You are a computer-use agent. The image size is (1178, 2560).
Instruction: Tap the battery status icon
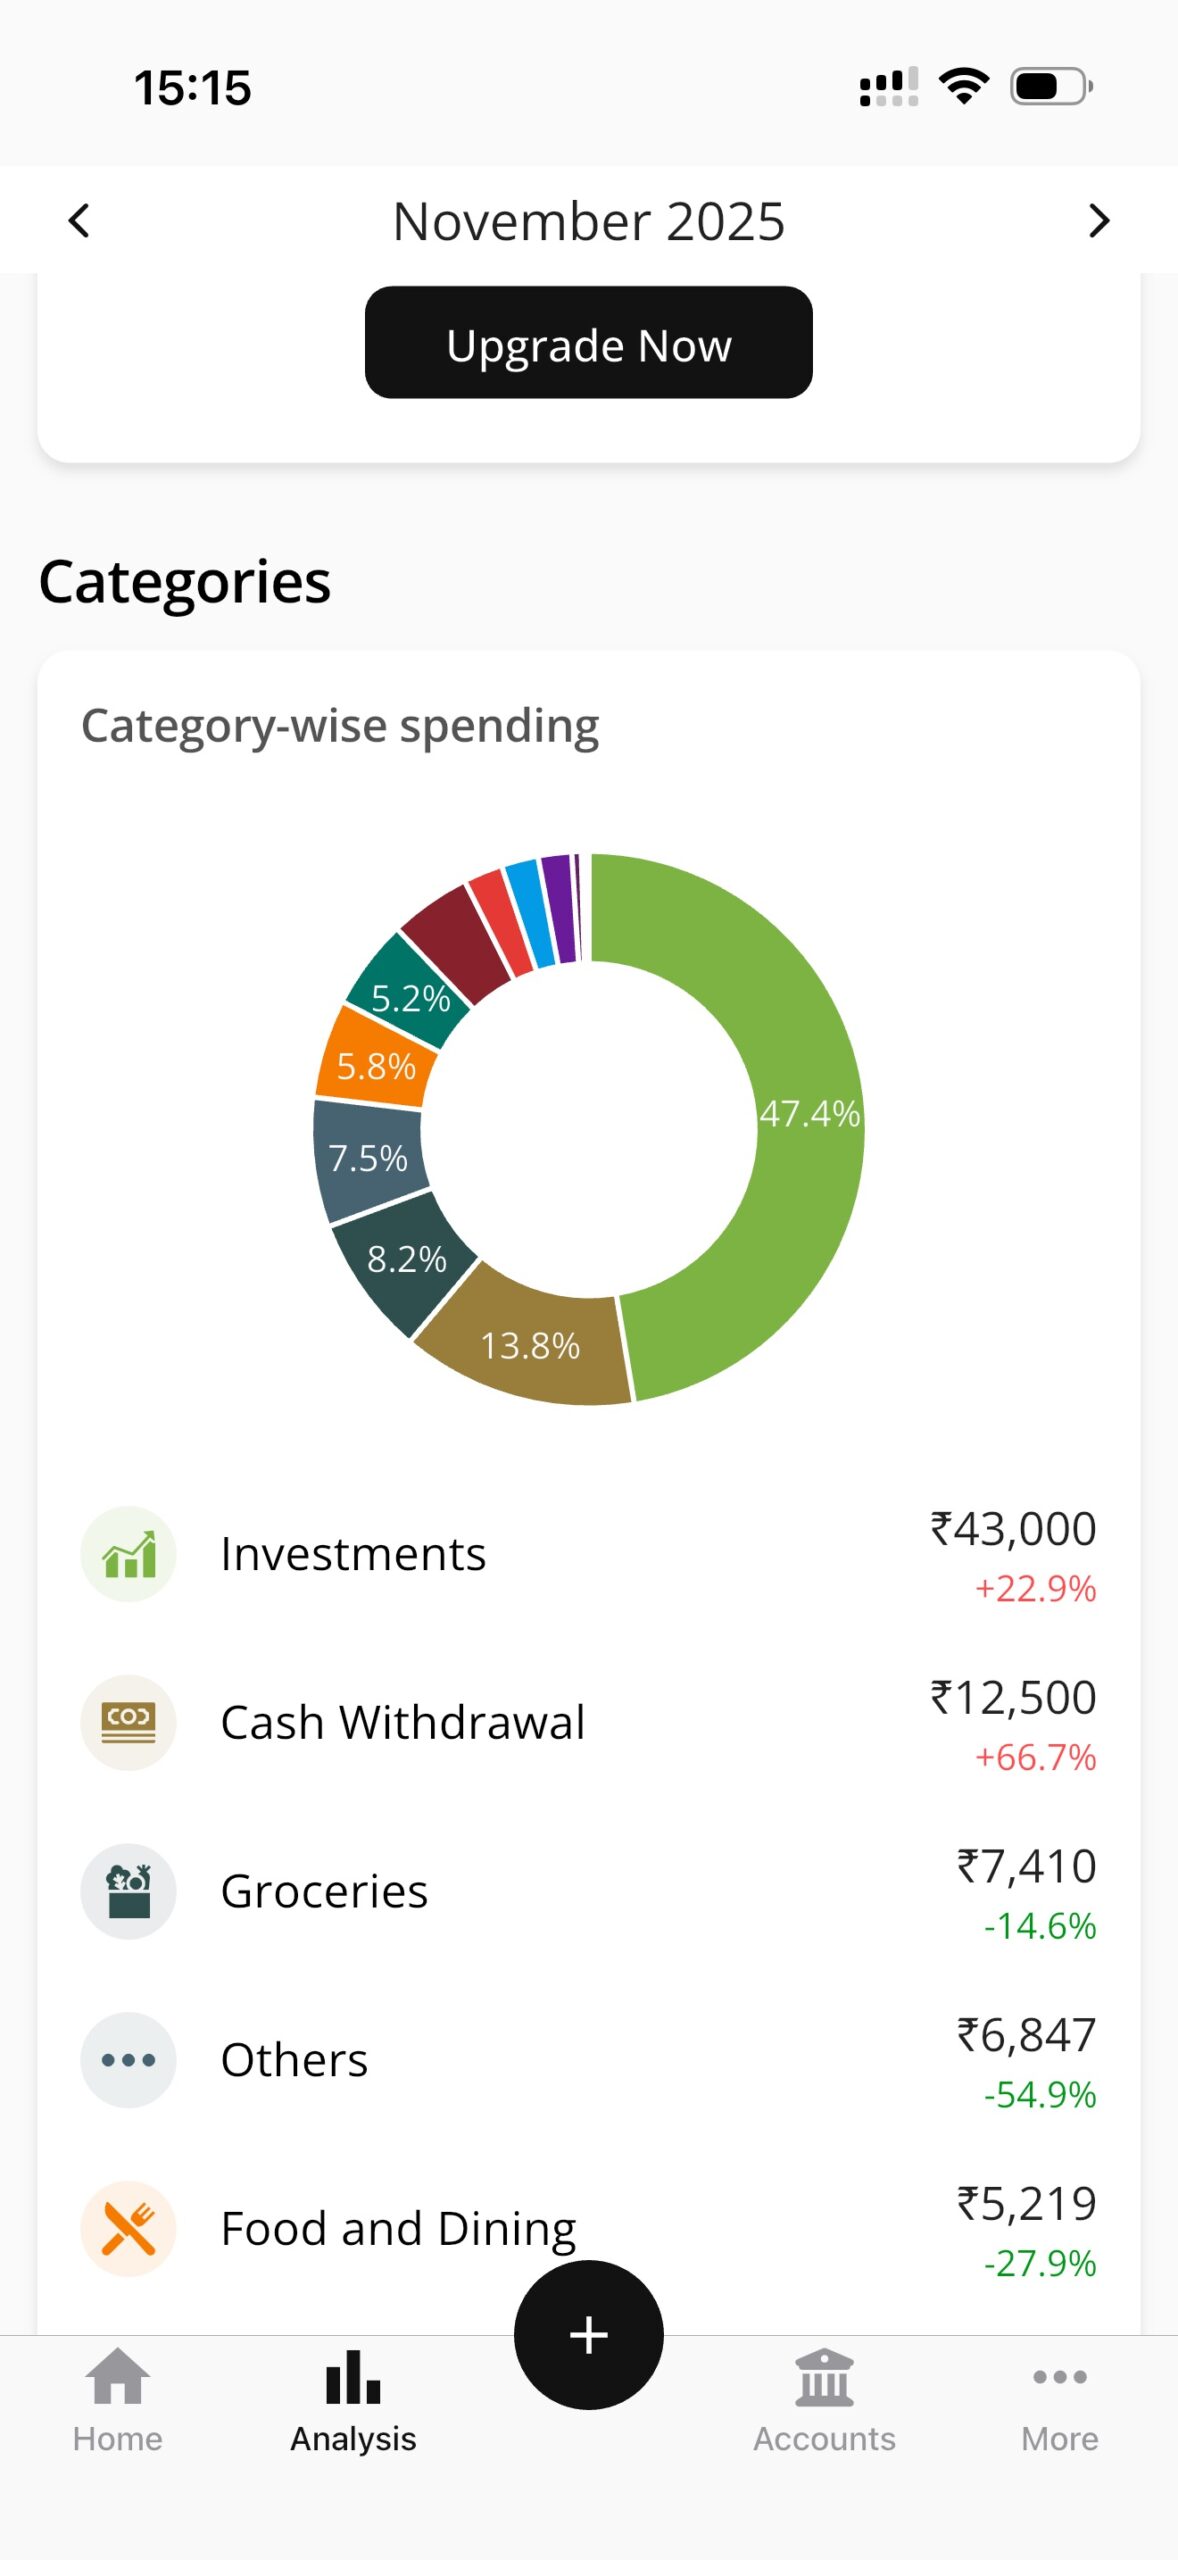(1051, 87)
